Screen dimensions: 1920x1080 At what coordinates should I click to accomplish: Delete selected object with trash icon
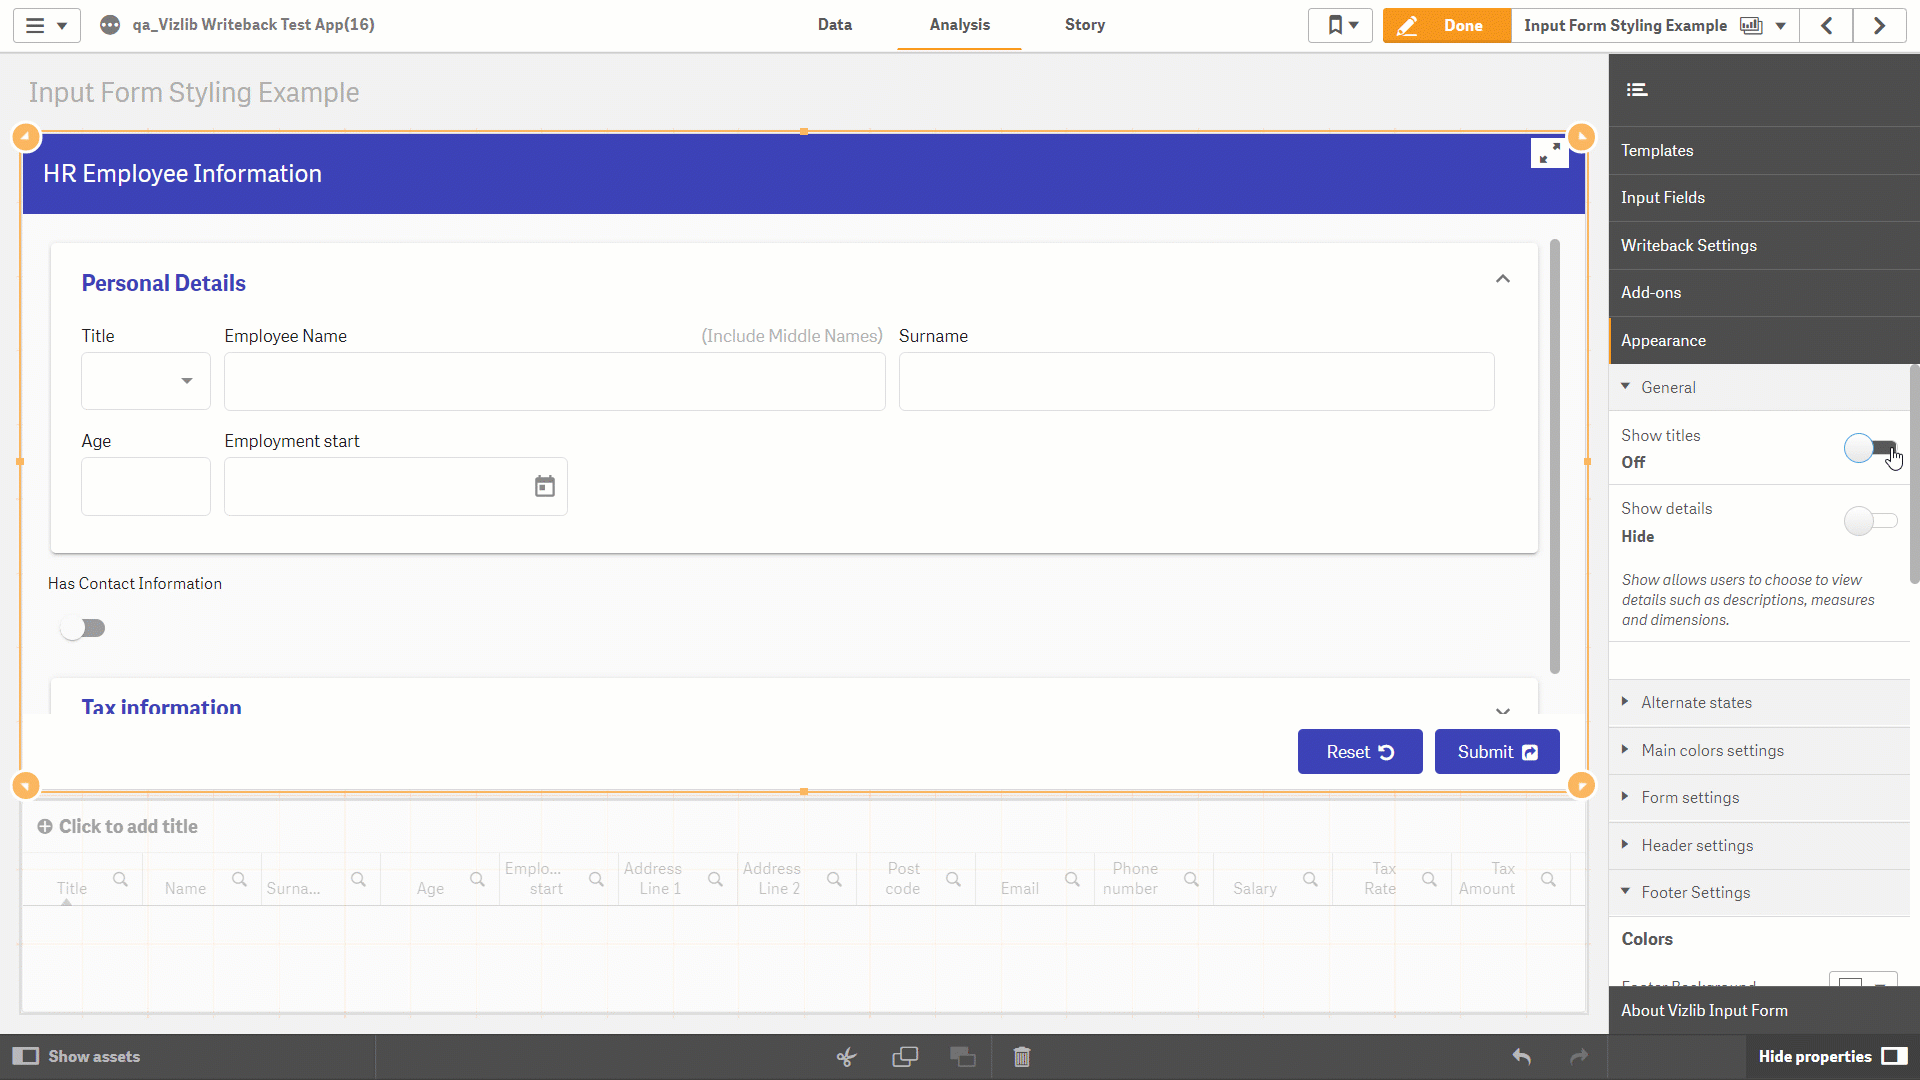(1021, 1057)
